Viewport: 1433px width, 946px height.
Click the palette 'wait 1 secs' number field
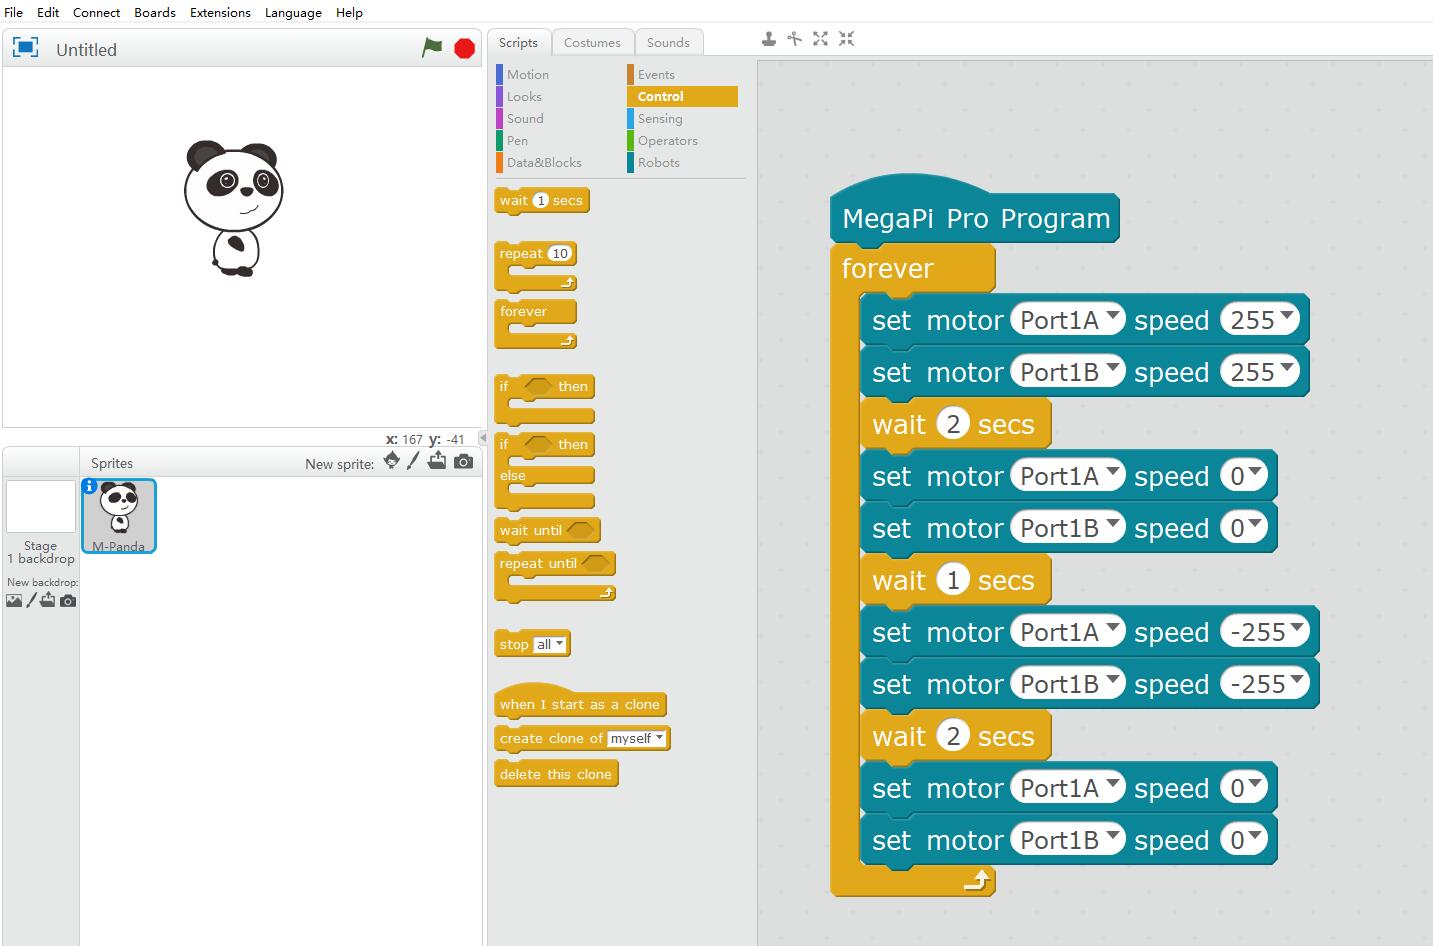[541, 200]
